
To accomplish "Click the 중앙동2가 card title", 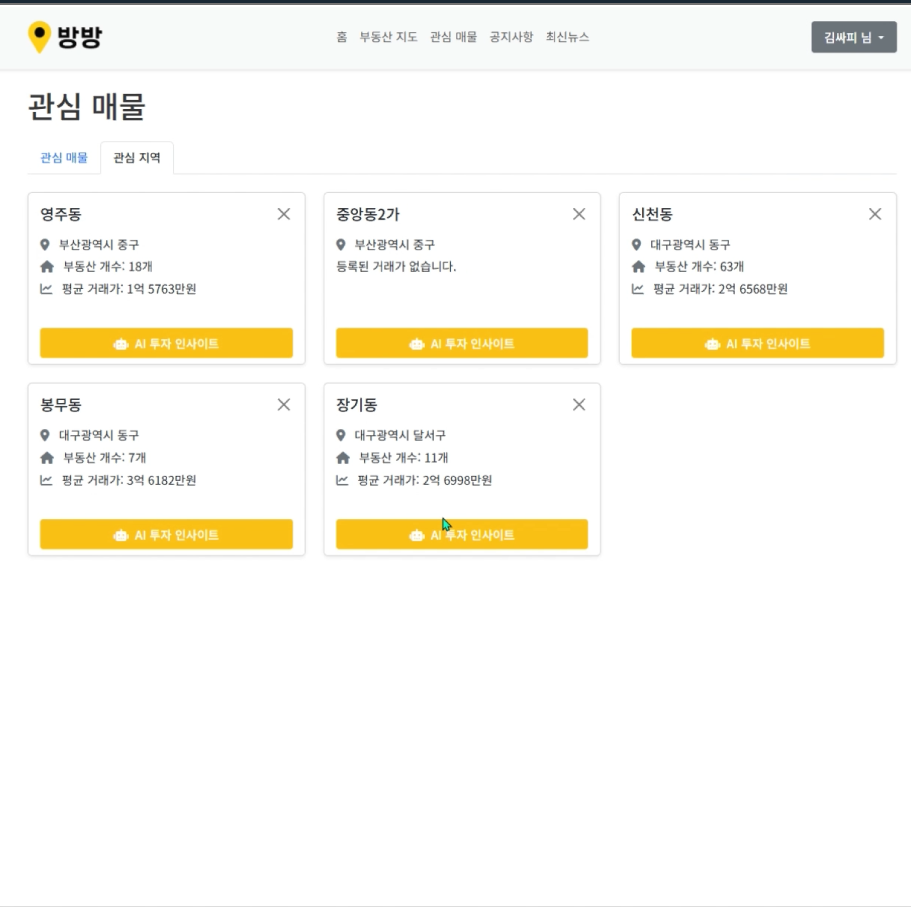I will 368,214.
